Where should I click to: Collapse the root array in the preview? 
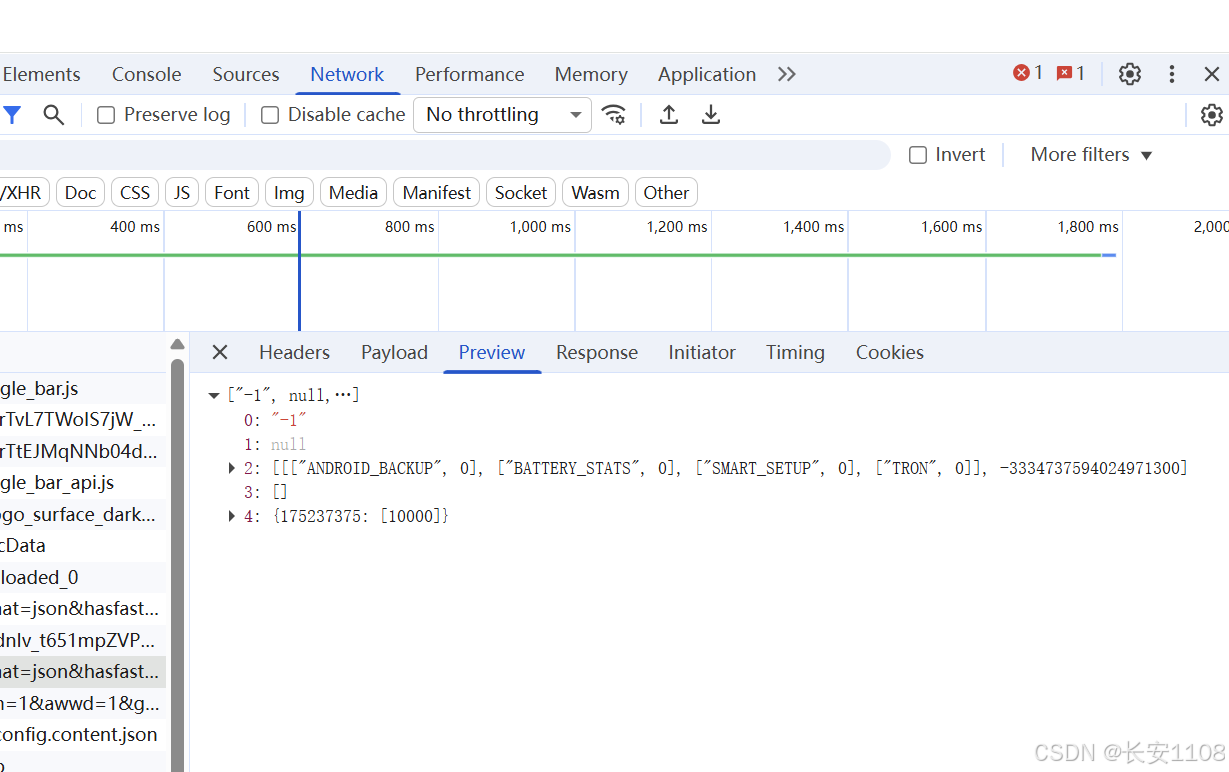[214, 396]
